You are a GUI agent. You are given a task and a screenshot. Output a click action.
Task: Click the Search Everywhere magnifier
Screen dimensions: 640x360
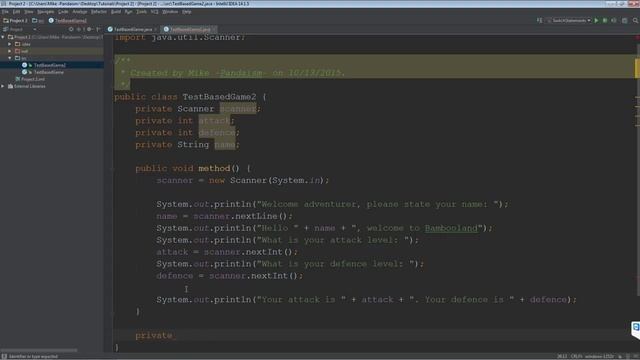click(636, 20)
